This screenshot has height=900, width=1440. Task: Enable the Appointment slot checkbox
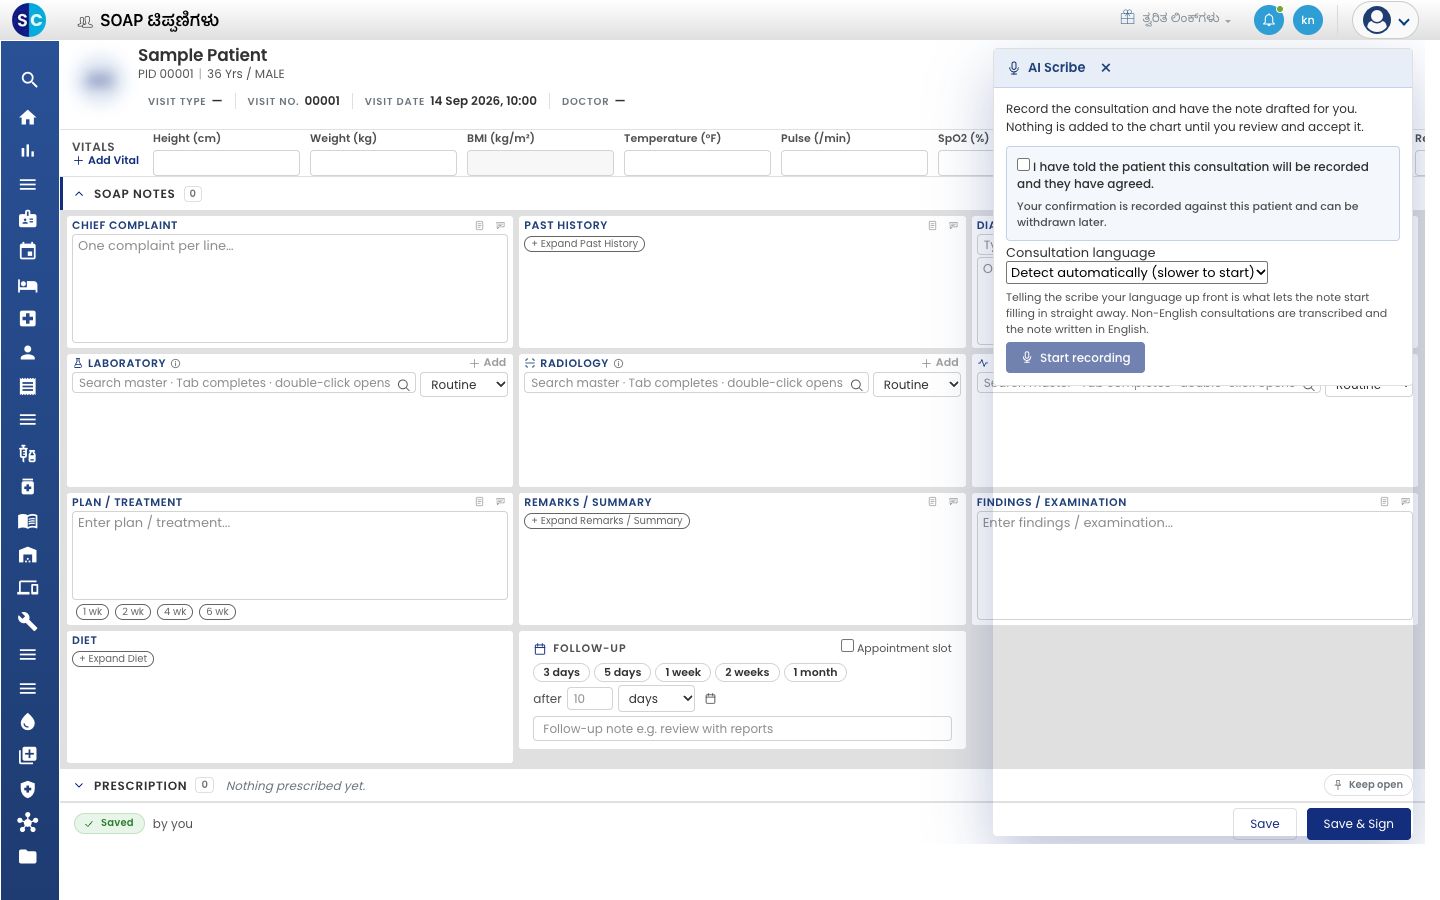point(847,646)
